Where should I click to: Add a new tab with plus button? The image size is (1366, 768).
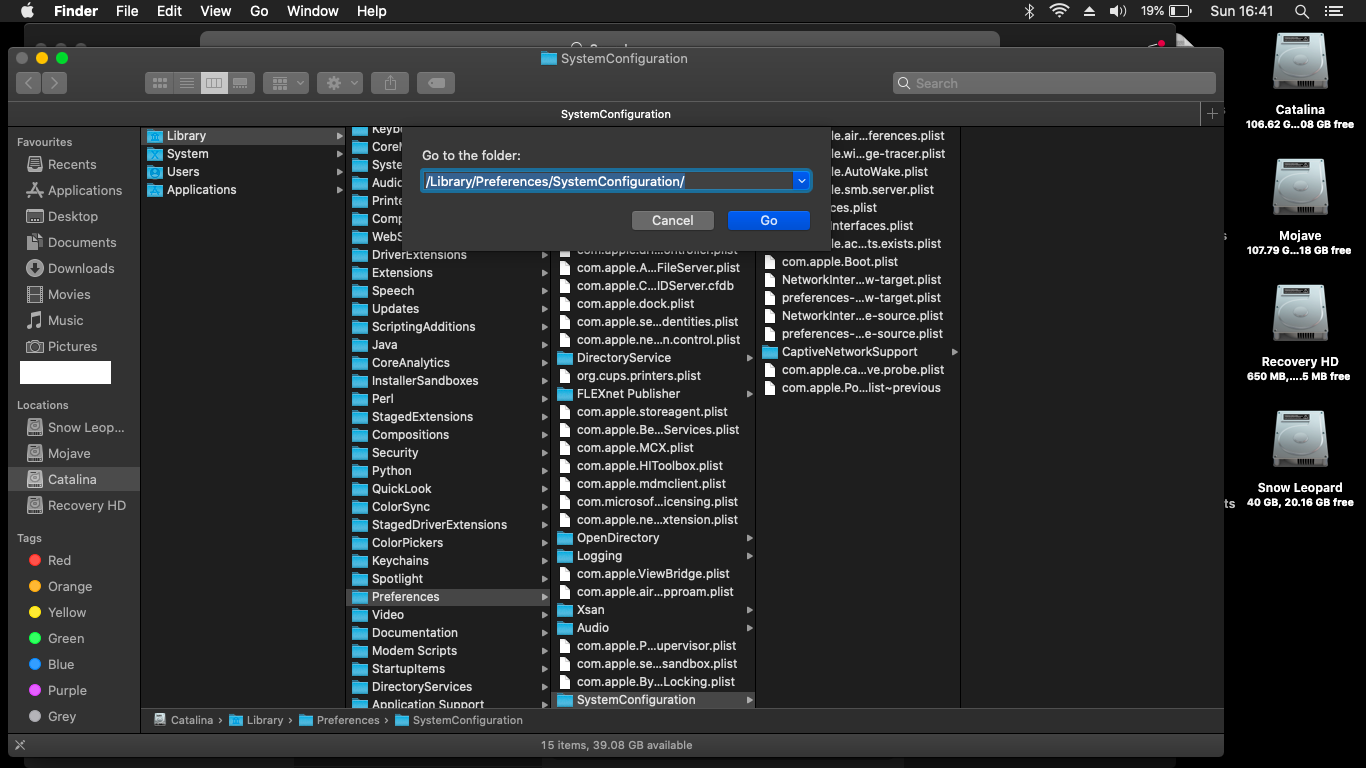[1212, 114]
